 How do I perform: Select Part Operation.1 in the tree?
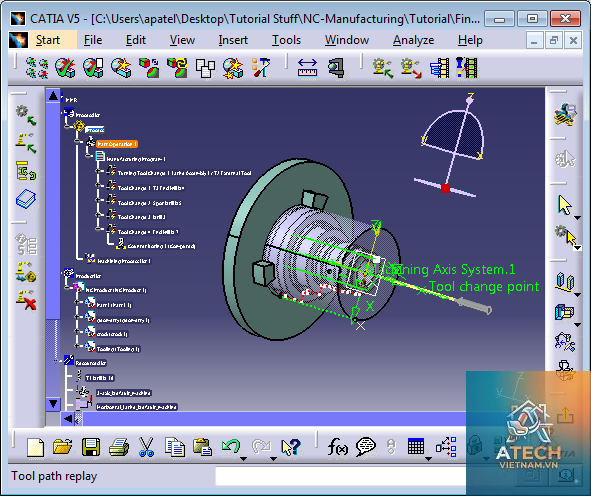point(117,144)
